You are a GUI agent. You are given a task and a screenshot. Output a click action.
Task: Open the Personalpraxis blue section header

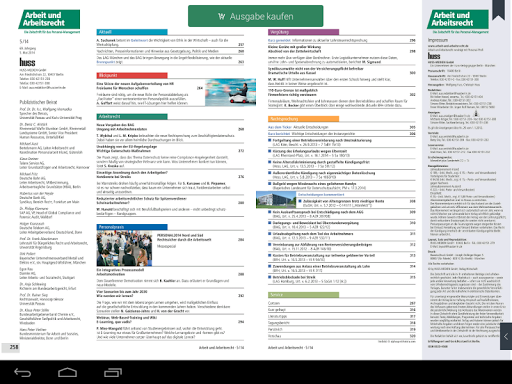pos(132,227)
